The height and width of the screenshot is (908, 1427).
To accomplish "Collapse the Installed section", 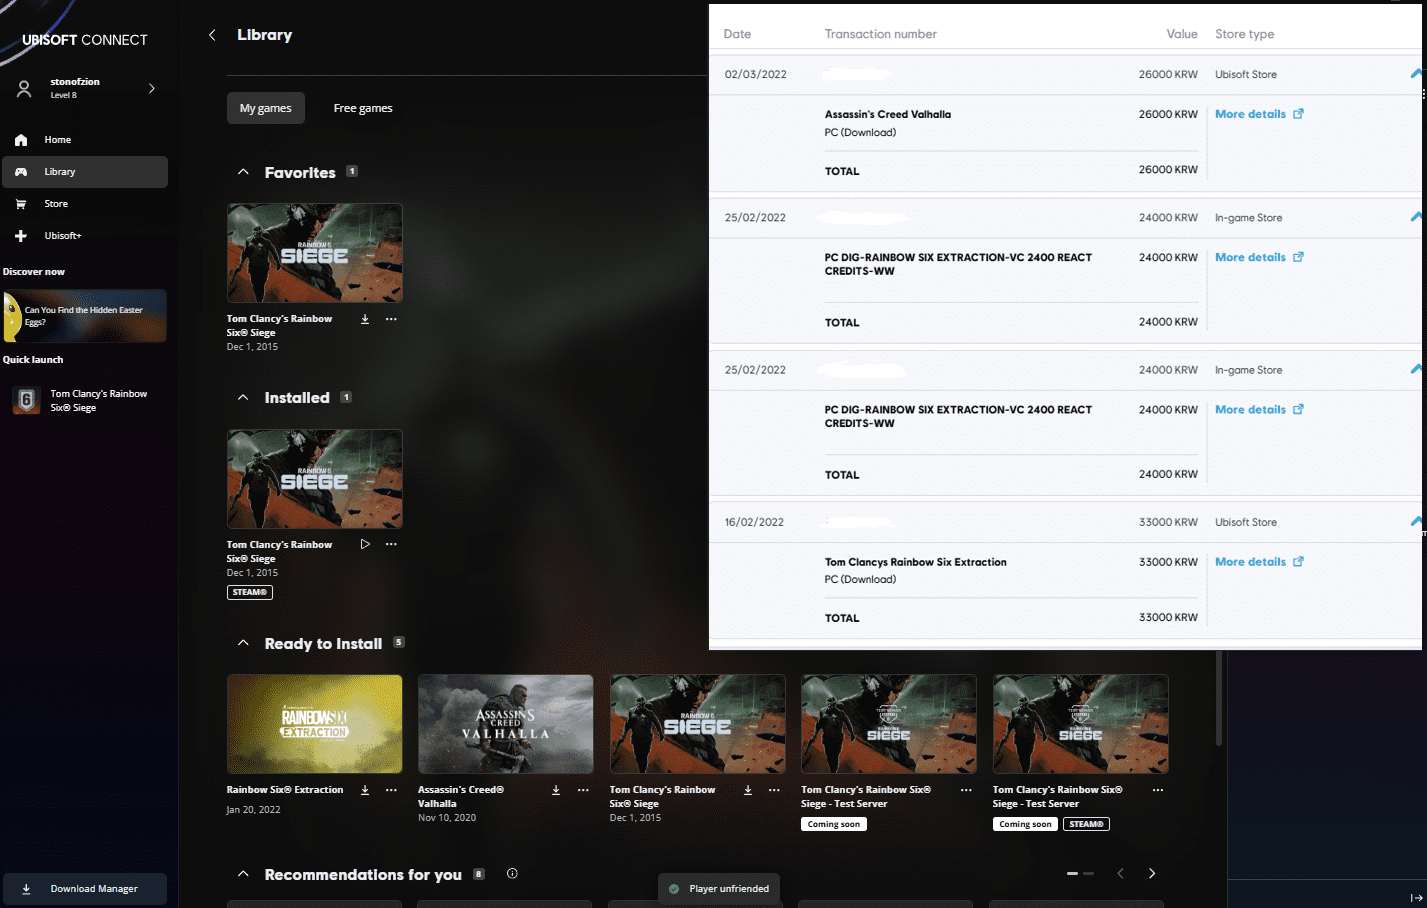I will 242,397.
